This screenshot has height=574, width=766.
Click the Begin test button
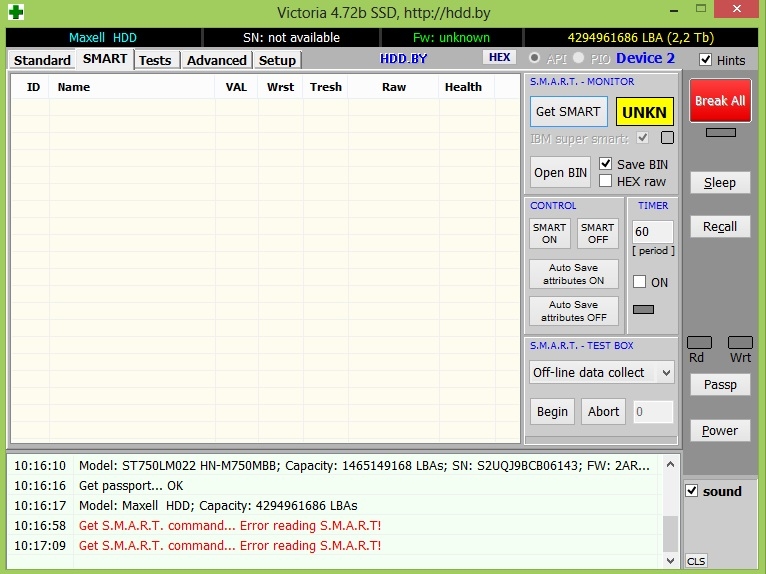553,412
